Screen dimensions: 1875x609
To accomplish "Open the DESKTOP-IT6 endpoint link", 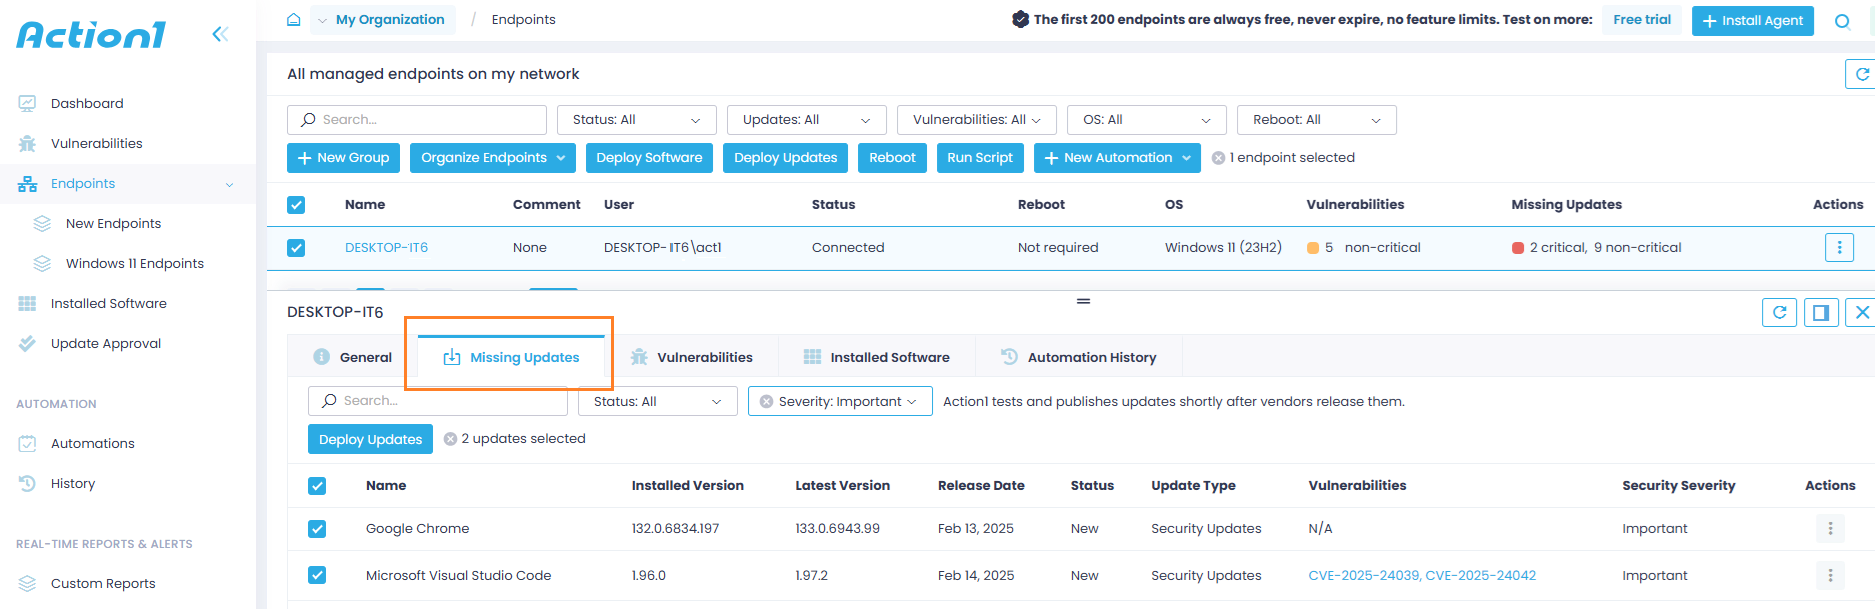I will (x=386, y=248).
